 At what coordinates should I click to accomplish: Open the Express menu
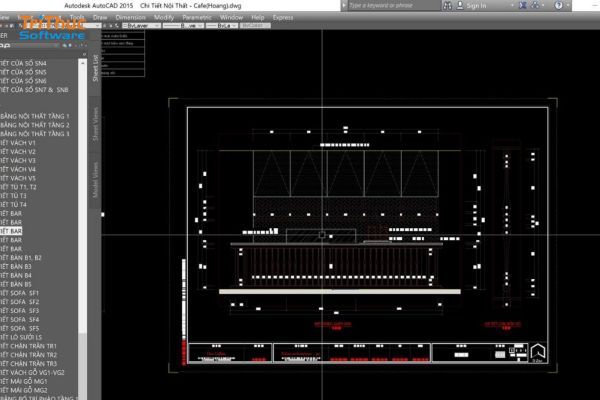coord(283,17)
